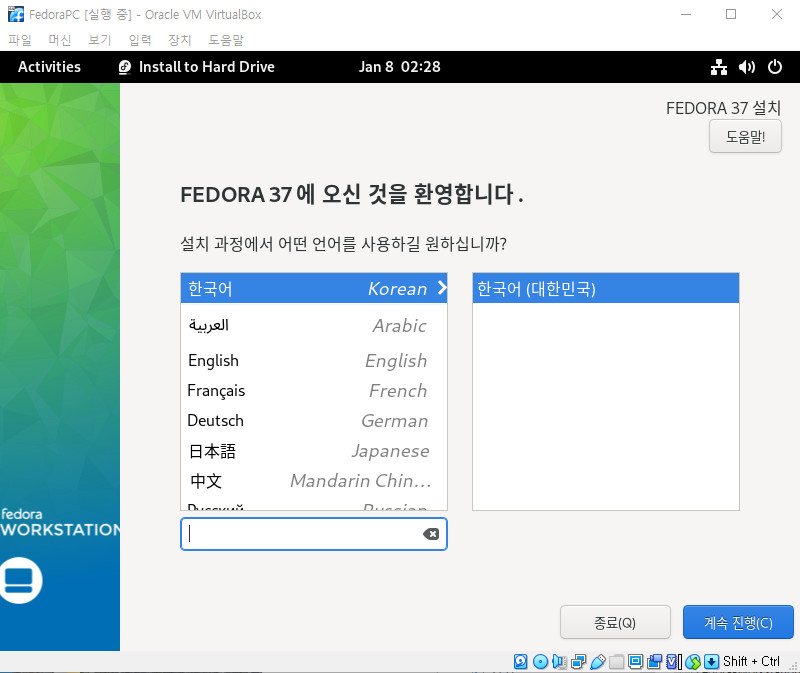Click the VirtualBox display status icon
This screenshot has height=673, width=800.
(635, 662)
